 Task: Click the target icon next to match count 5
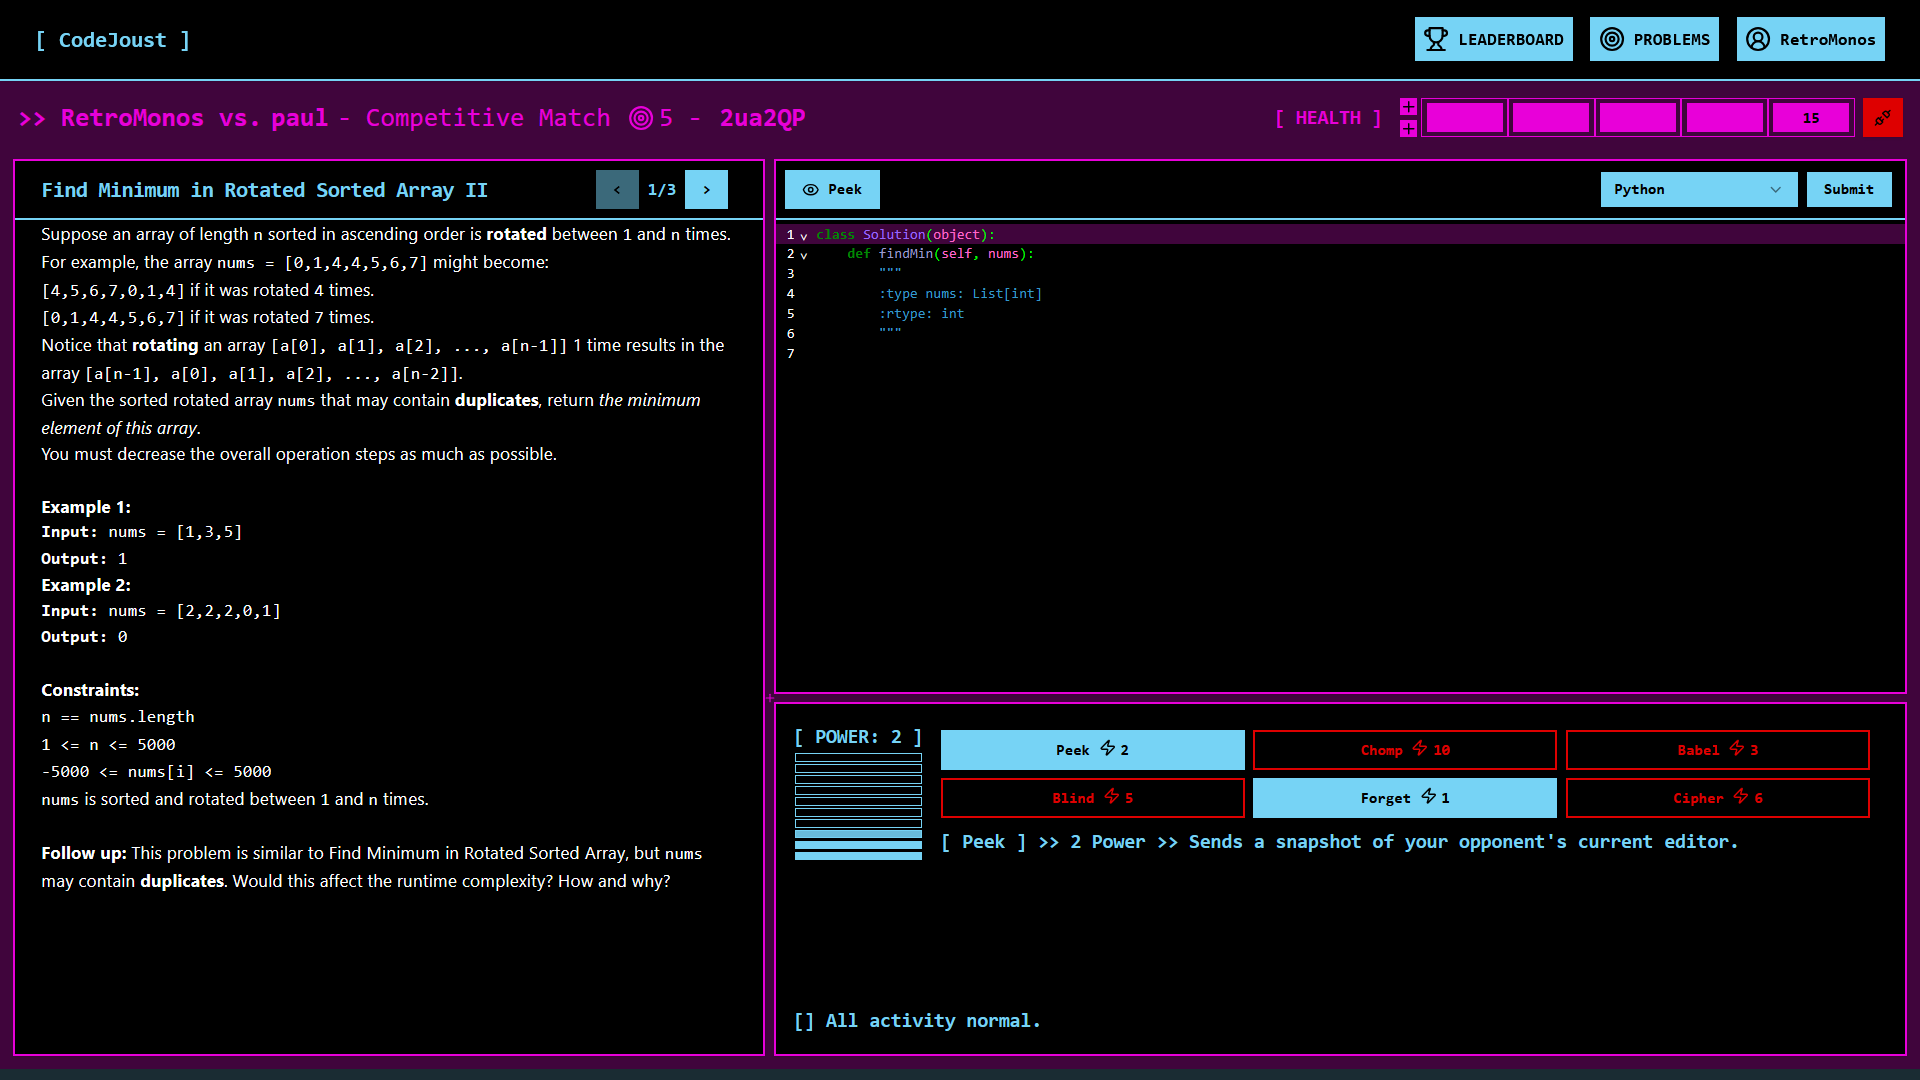pyautogui.click(x=641, y=118)
